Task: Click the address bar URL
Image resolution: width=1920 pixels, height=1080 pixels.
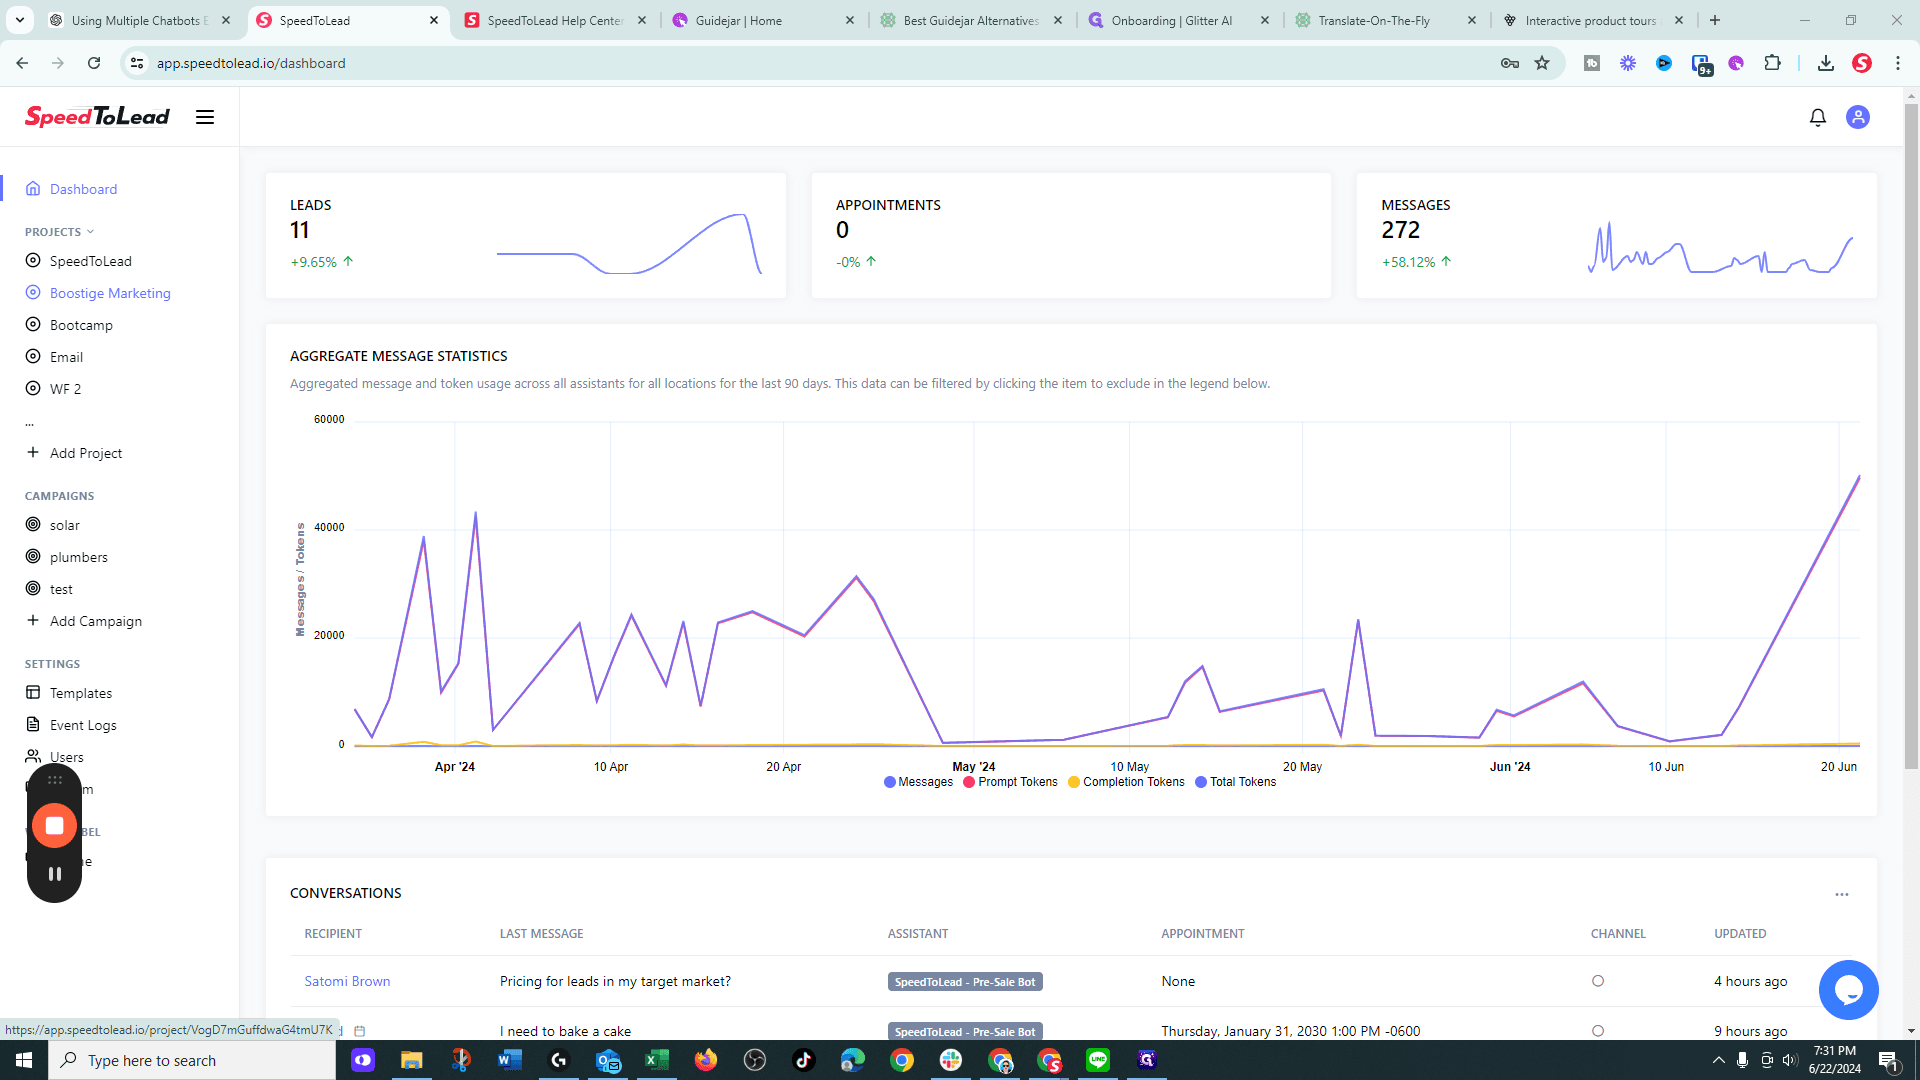Action: point(251,63)
